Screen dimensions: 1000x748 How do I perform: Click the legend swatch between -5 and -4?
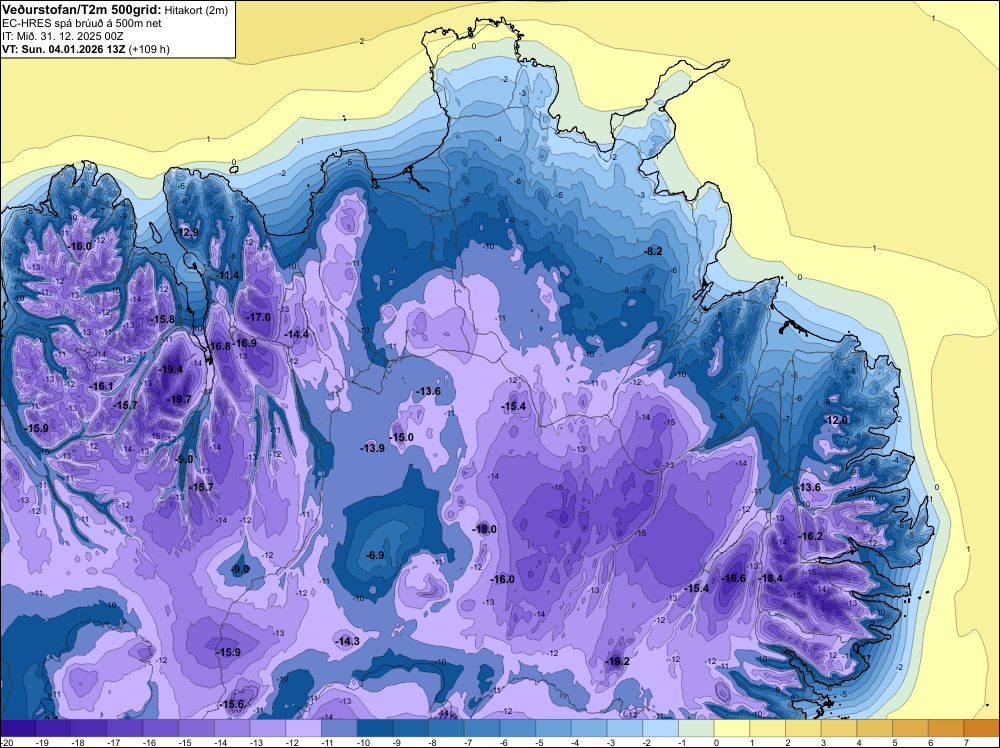(x=554, y=728)
